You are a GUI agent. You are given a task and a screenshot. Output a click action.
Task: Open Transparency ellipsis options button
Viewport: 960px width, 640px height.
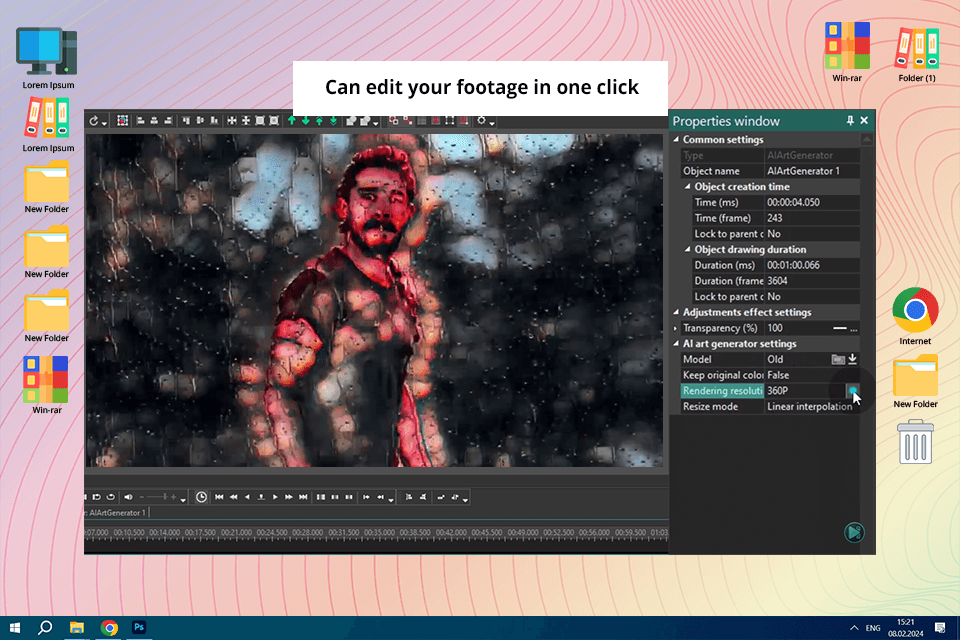click(854, 329)
